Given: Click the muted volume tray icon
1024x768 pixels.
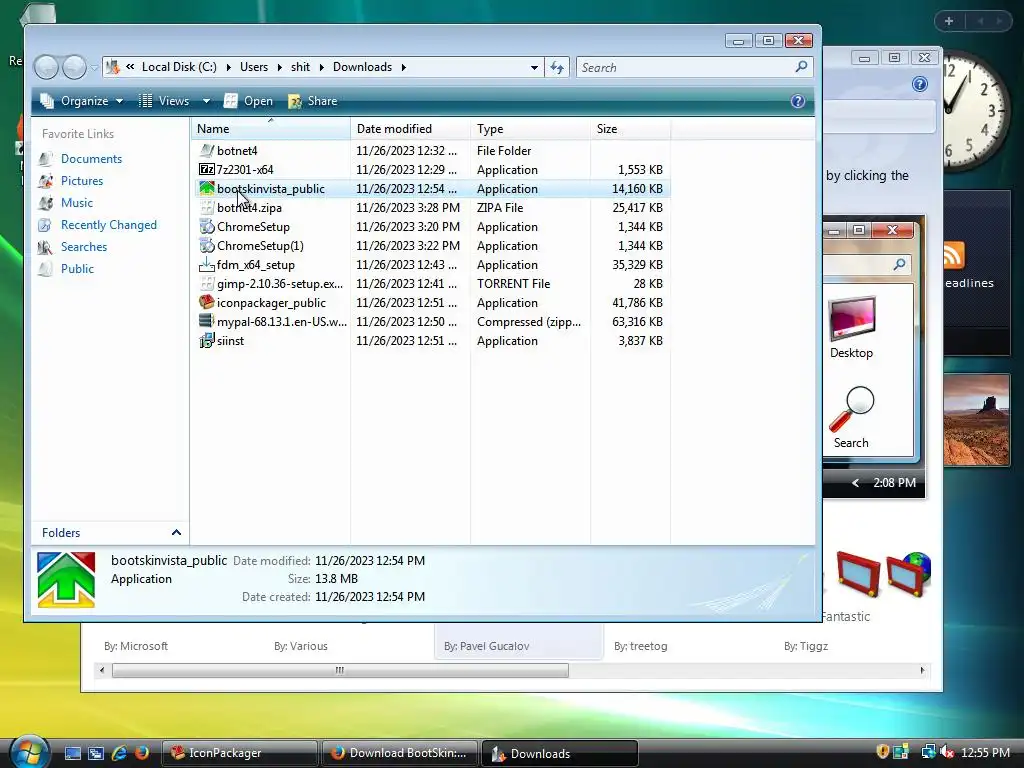Looking at the screenshot, I should 947,752.
